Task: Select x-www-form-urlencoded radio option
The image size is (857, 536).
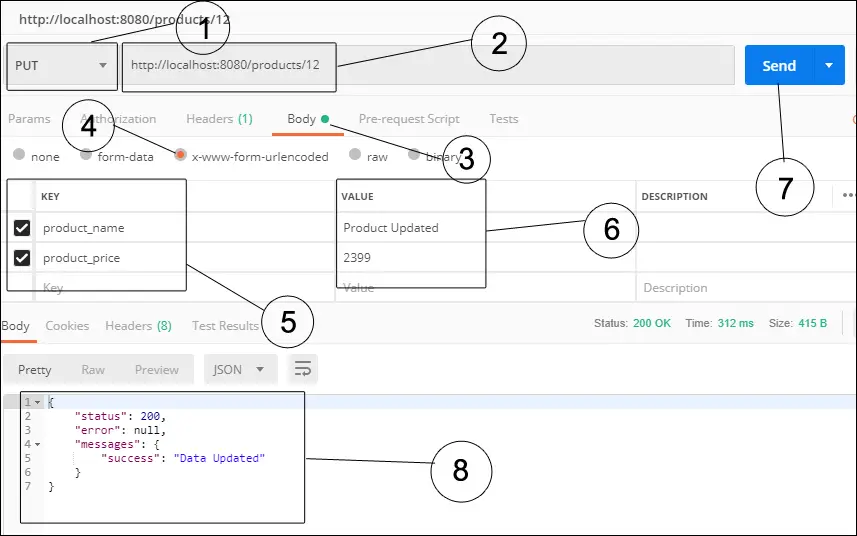Action: (x=180, y=155)
